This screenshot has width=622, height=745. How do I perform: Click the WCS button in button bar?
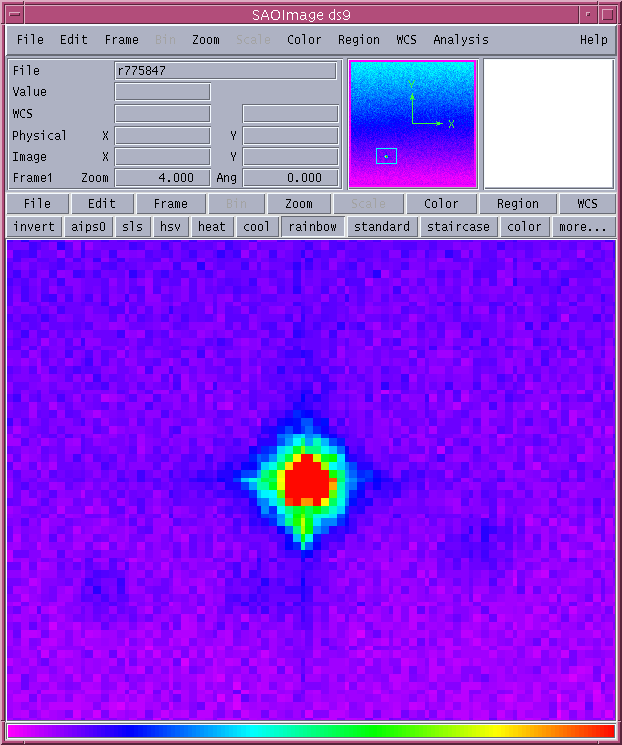587,204
